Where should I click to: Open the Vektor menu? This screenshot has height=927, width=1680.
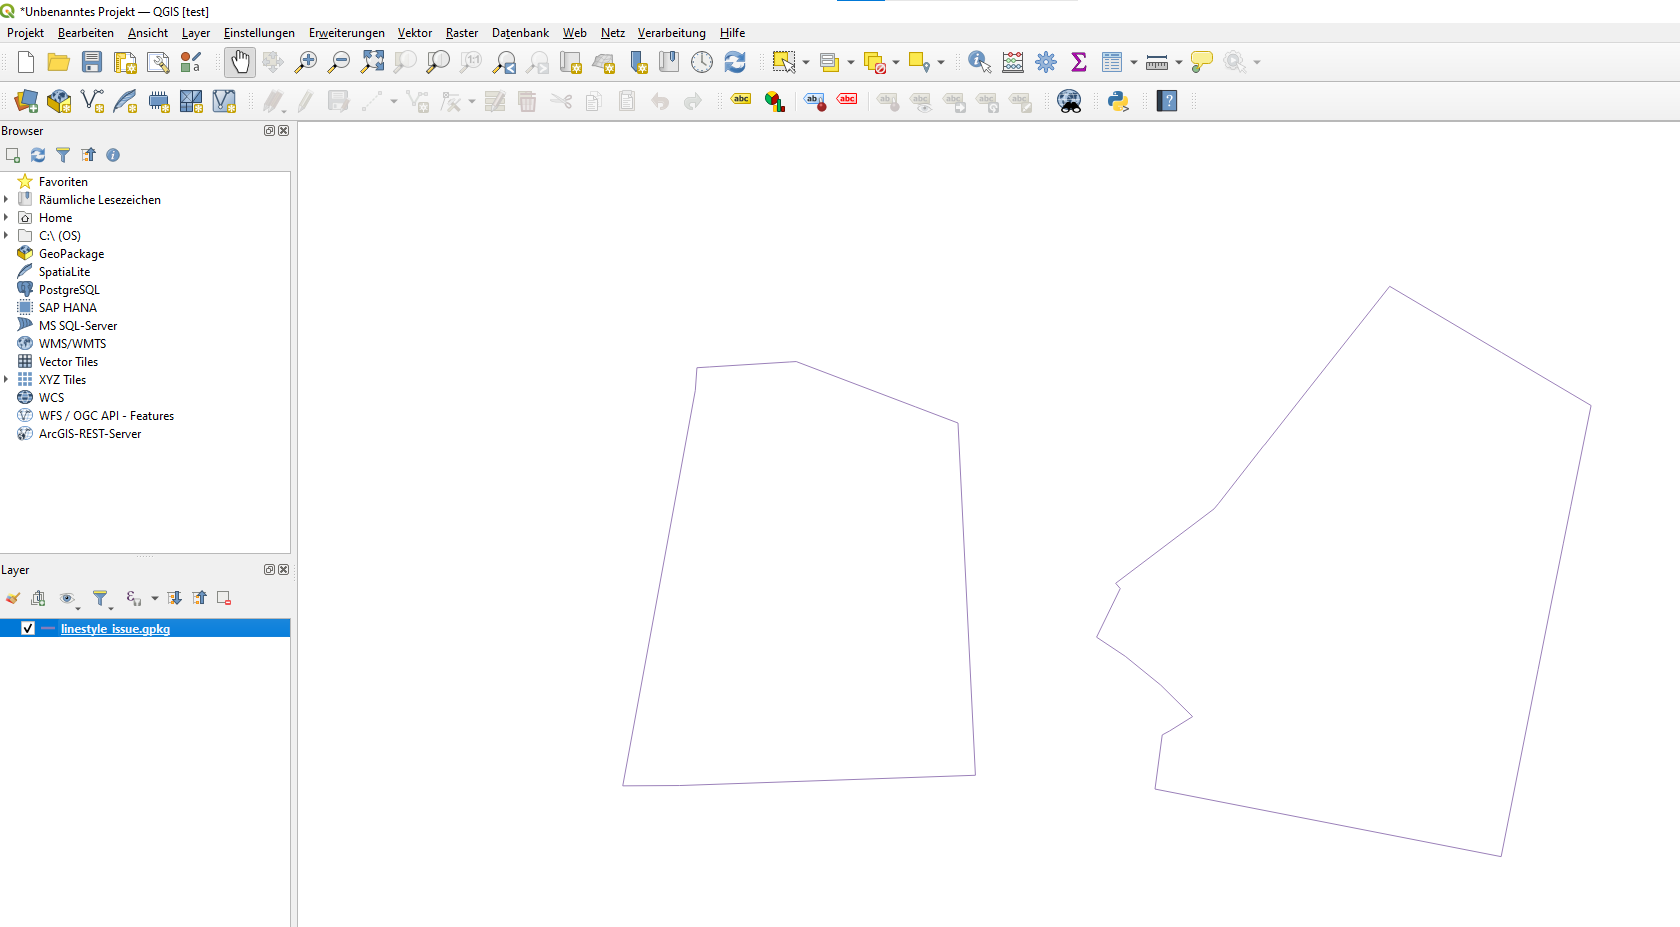pos(414,32)
